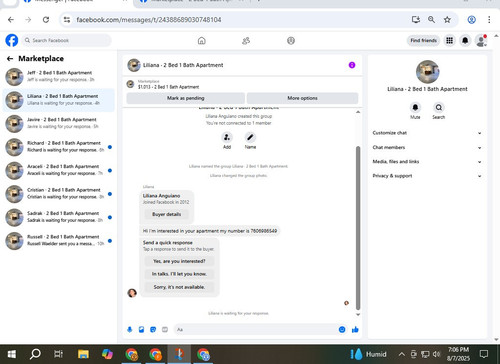Open notification center on taskbar
The height and width of the screenshot is (364, 500).
point(484,354)
